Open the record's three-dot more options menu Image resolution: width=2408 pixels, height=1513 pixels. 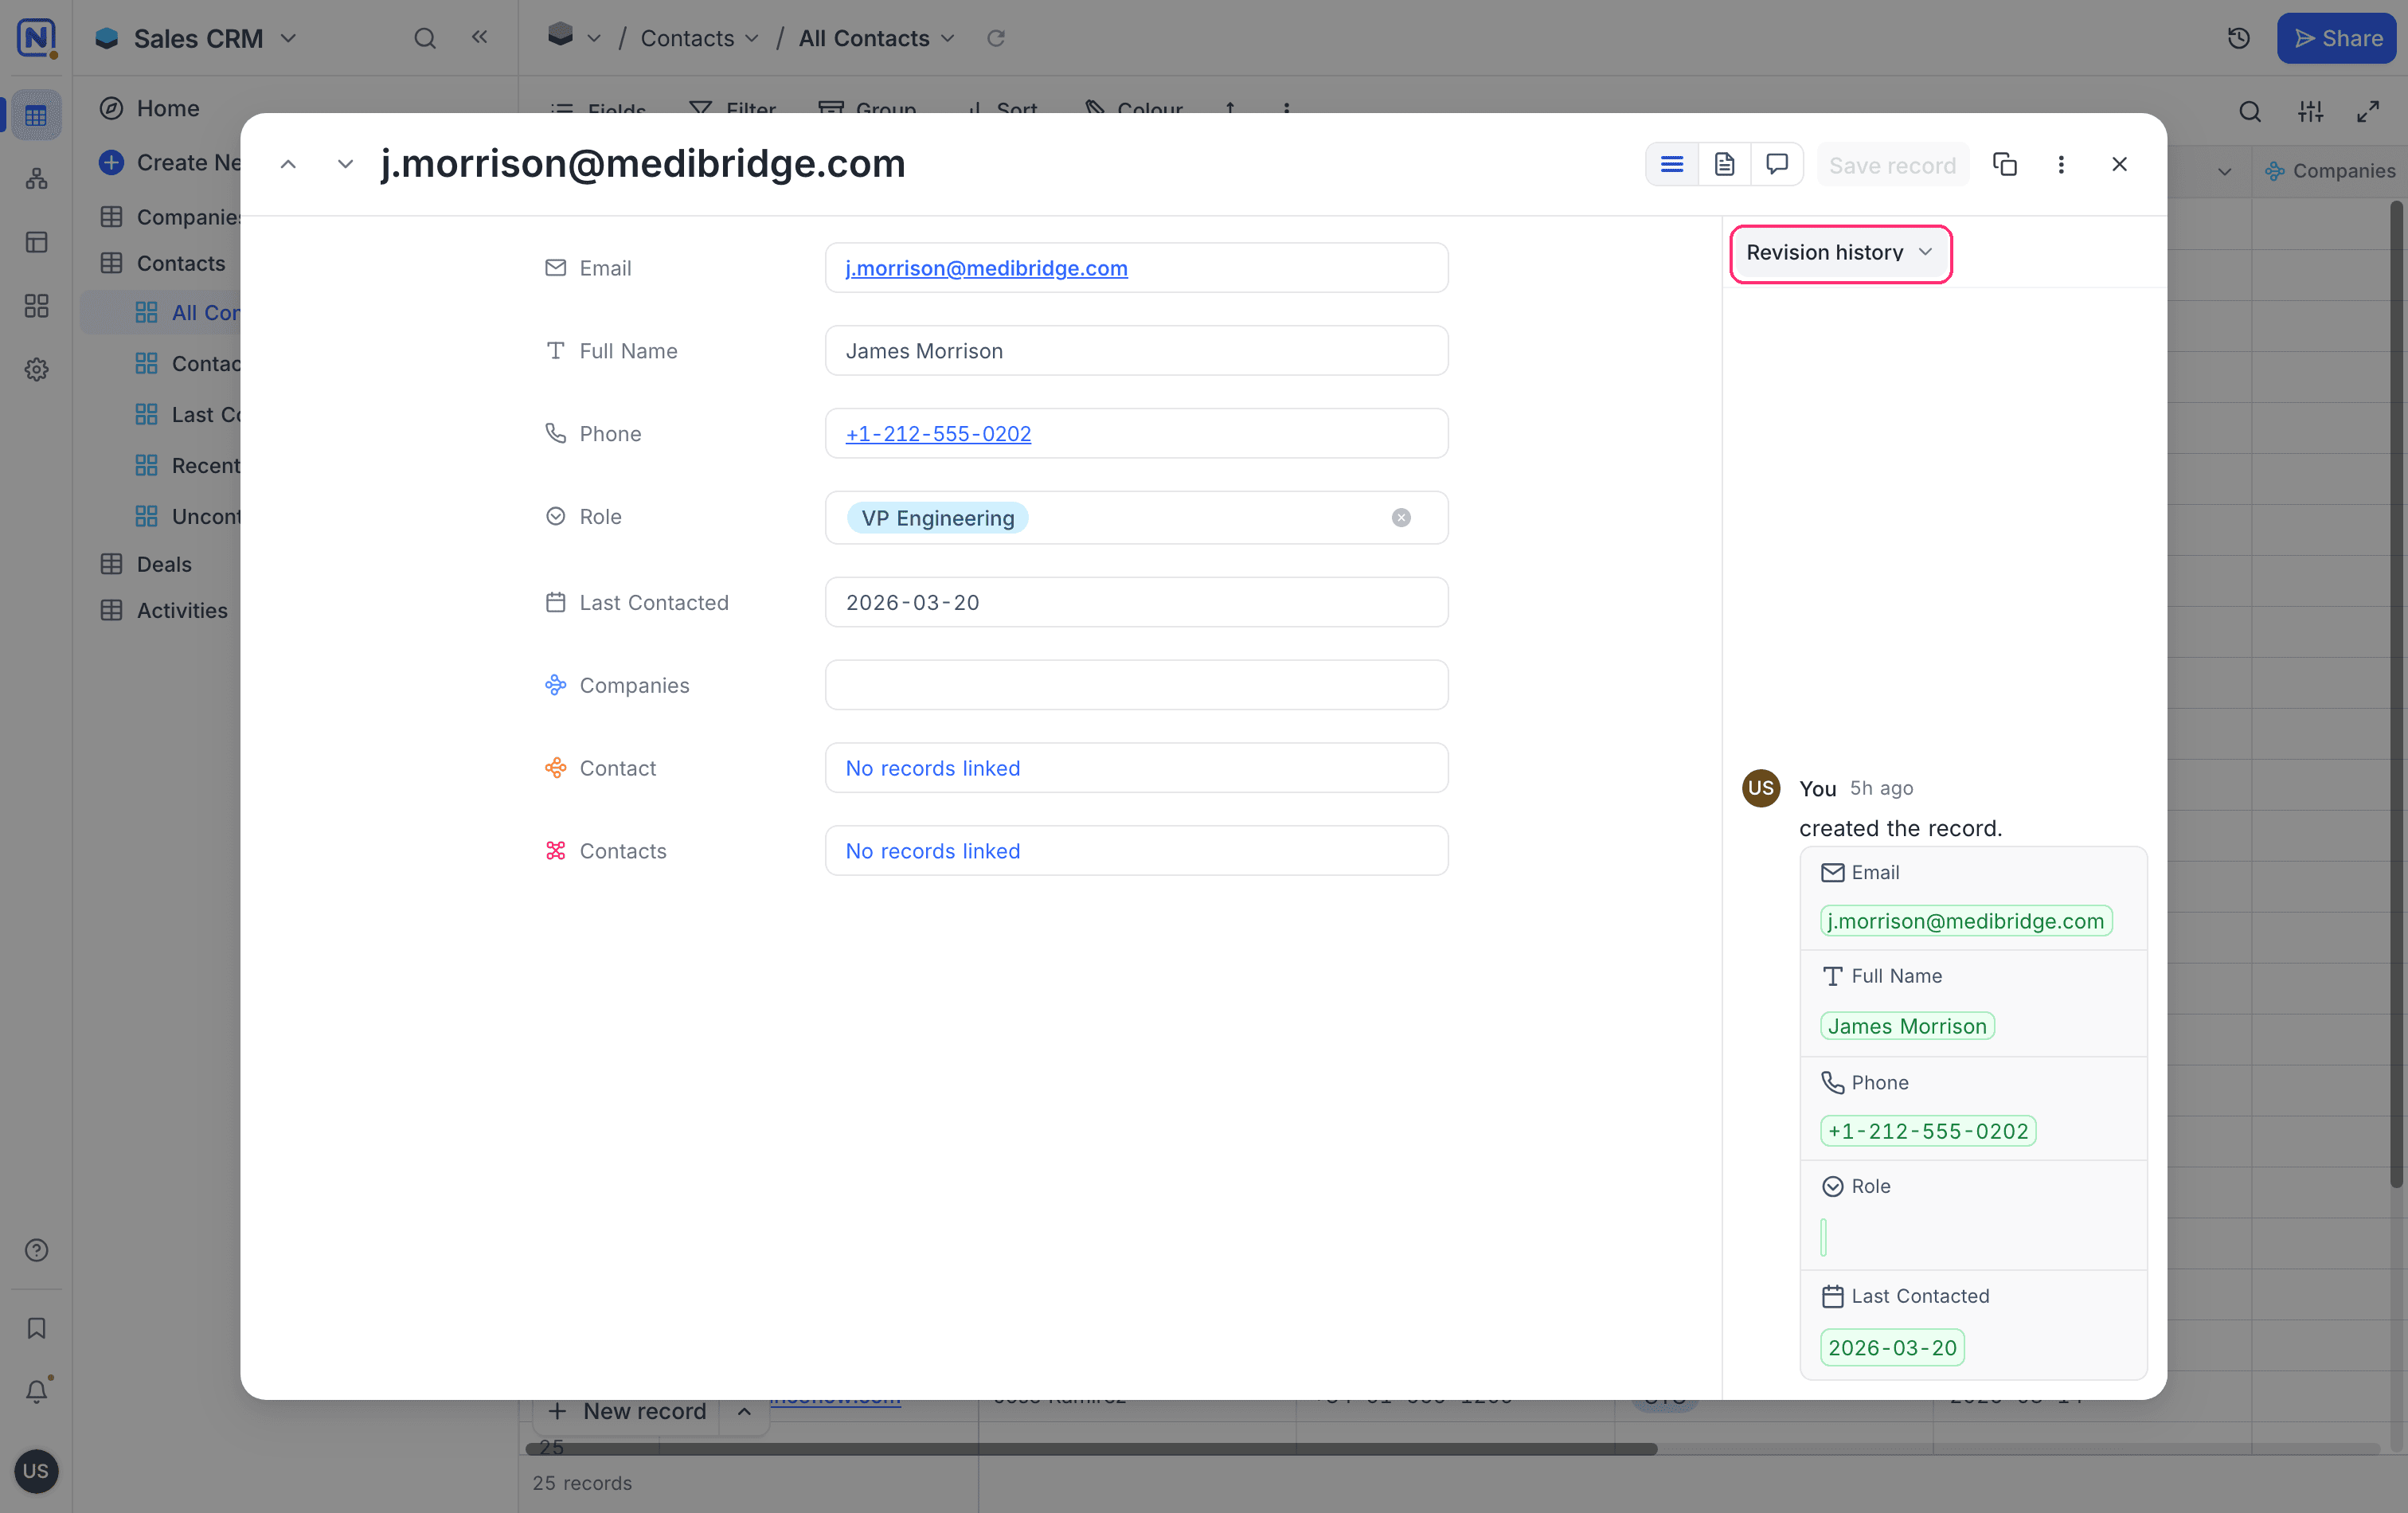(2061, 164)
